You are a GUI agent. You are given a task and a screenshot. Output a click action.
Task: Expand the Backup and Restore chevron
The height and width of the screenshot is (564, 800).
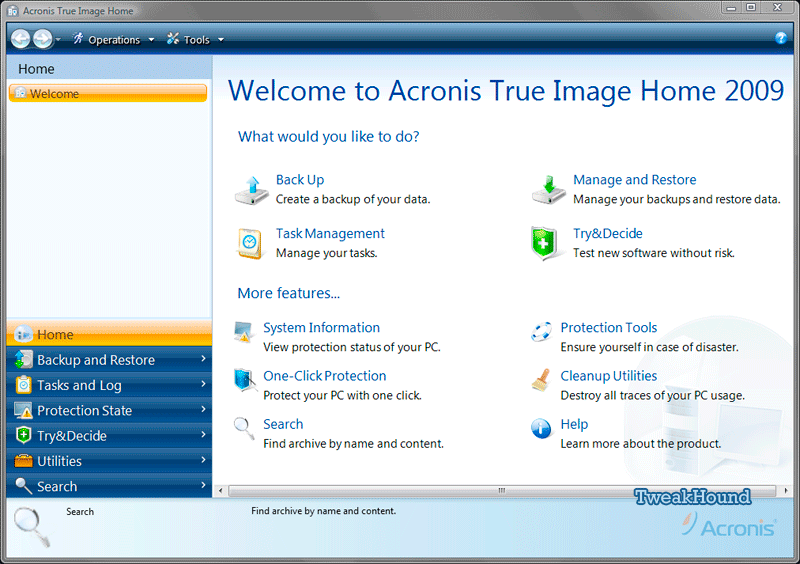[203, 359]
